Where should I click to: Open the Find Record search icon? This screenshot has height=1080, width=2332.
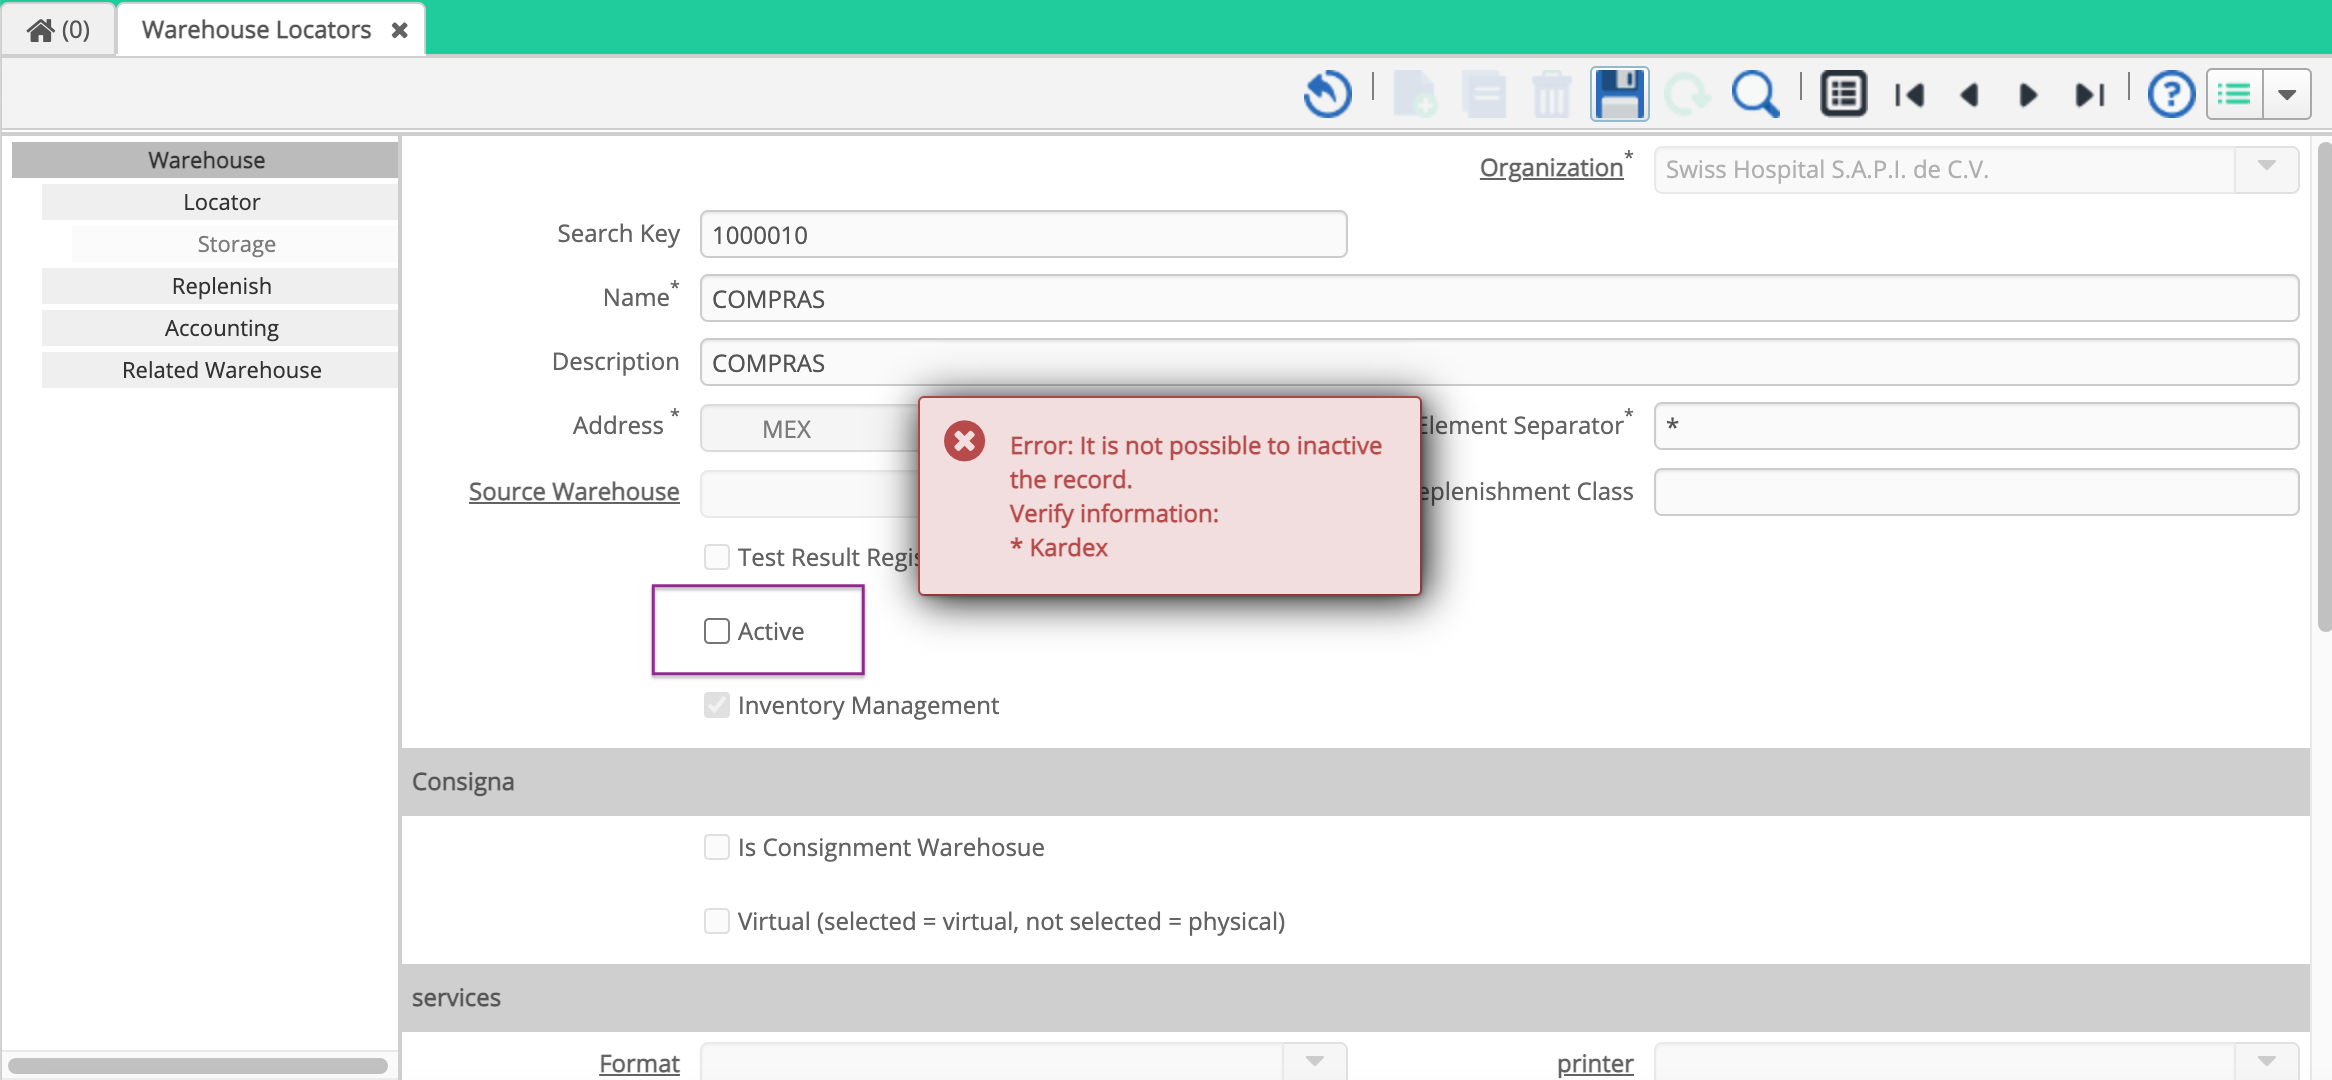point(1753,95)
